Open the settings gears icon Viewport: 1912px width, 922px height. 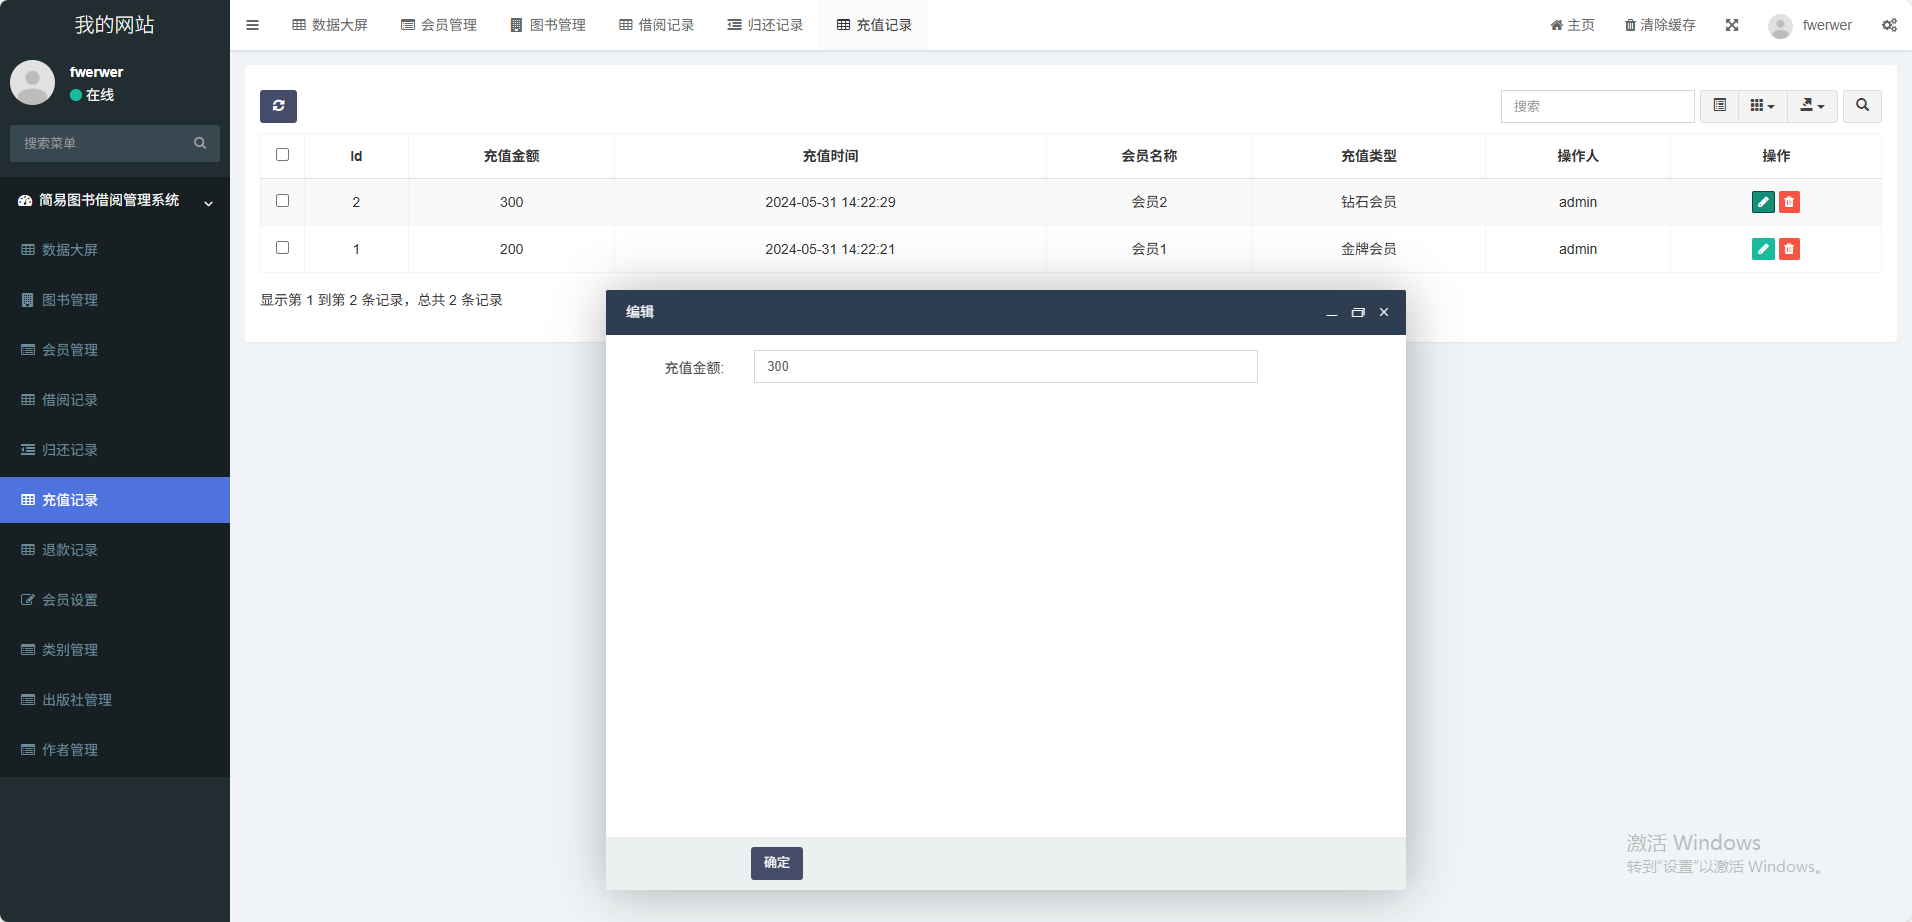1889,25
